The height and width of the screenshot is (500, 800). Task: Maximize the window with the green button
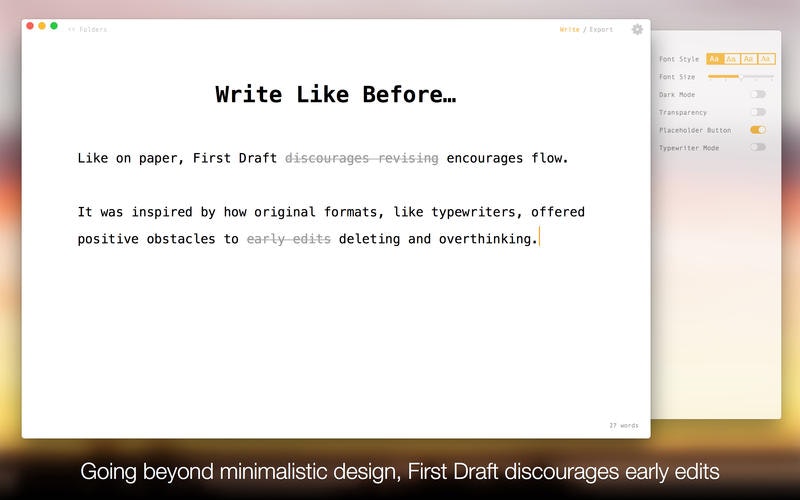point(54,26)
